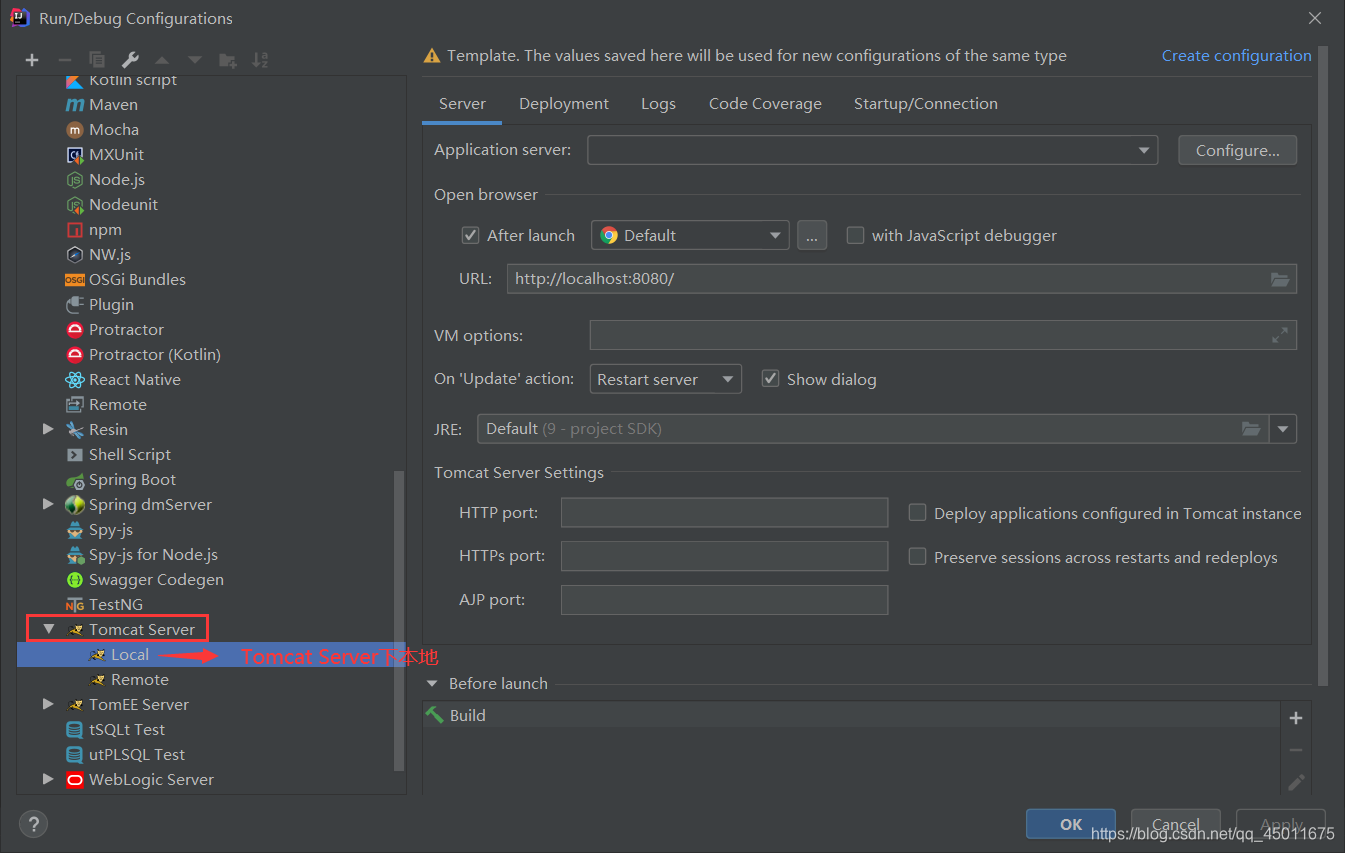Click the Node.js icon in the list

pyautogui.click(x=74, y=179)
